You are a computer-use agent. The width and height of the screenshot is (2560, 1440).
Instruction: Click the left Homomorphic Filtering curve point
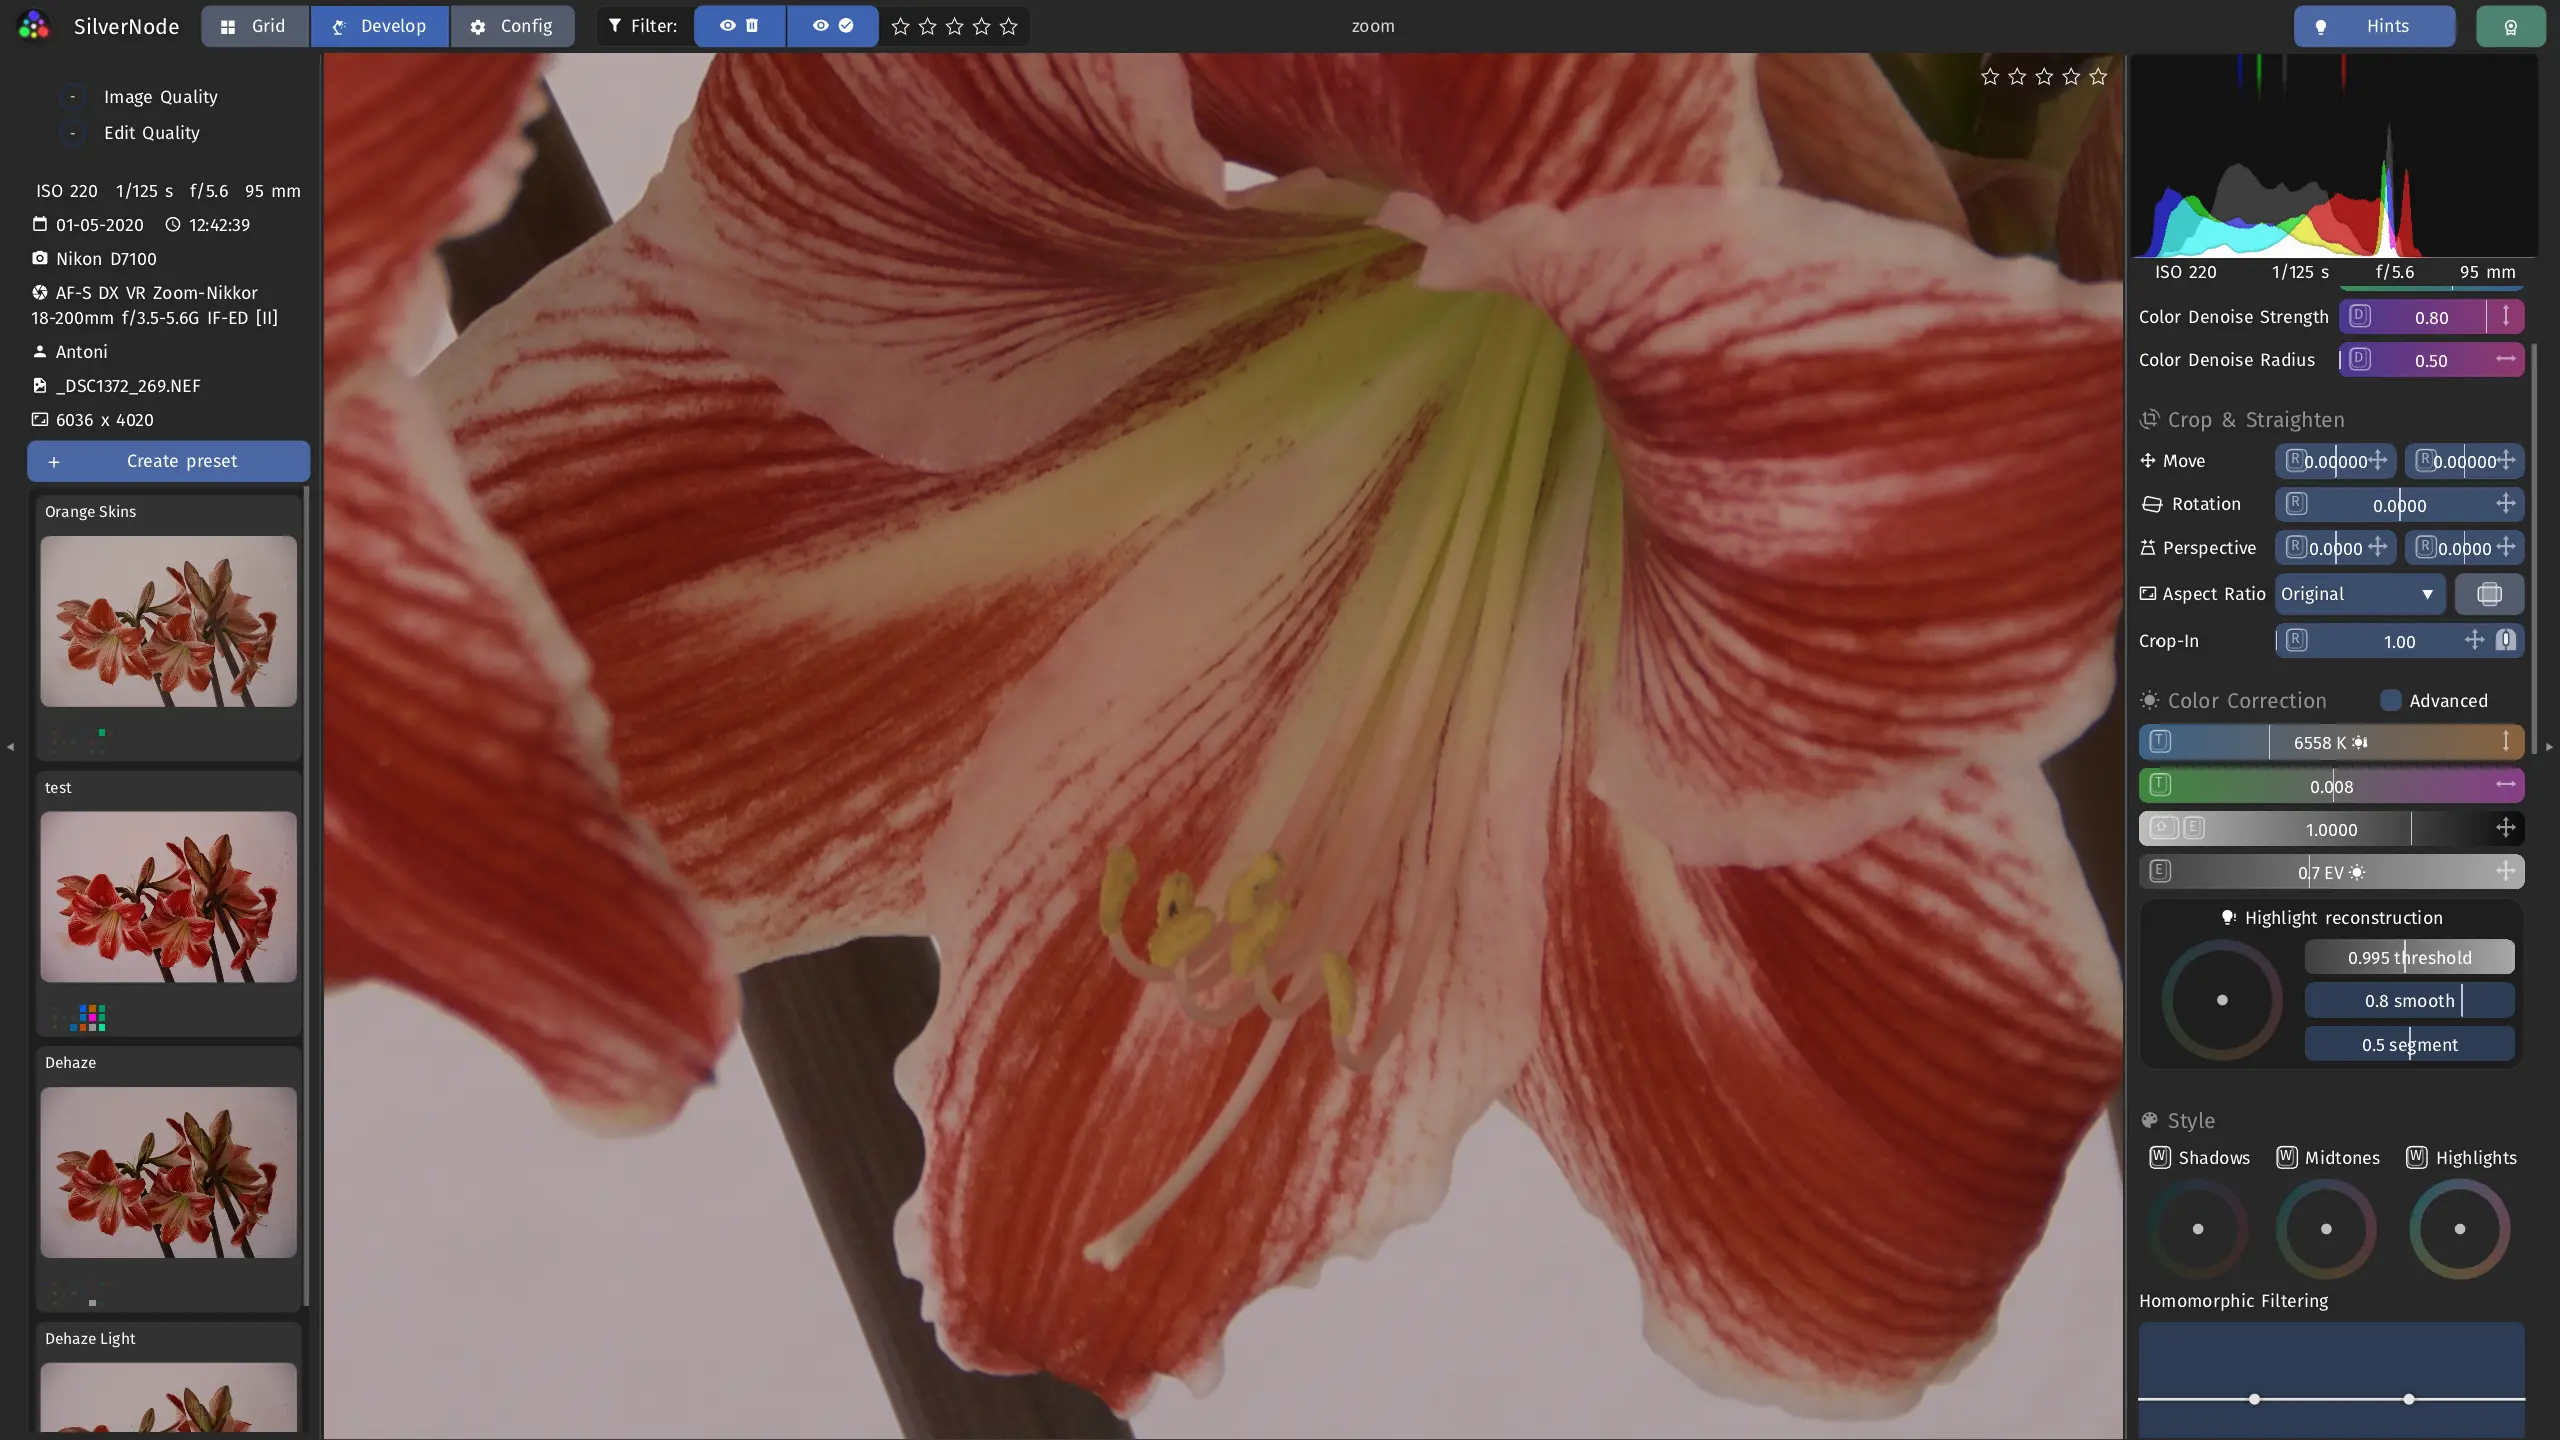[x=2254, y=1399]
